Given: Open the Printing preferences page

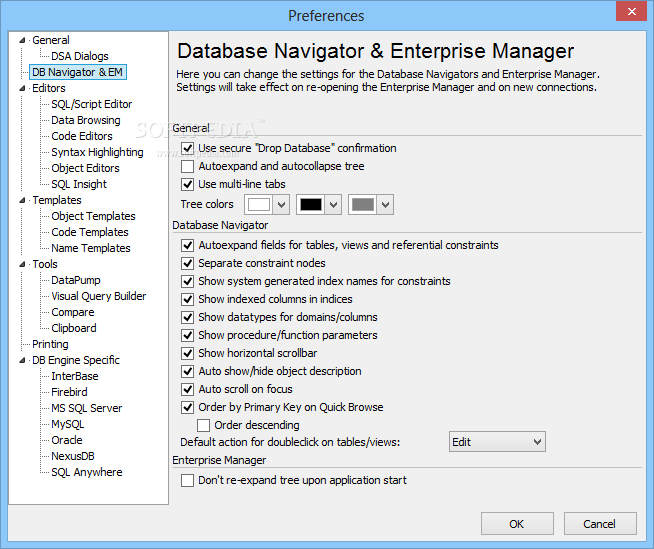Looking at the screenshot, I should tap(50, 344).
